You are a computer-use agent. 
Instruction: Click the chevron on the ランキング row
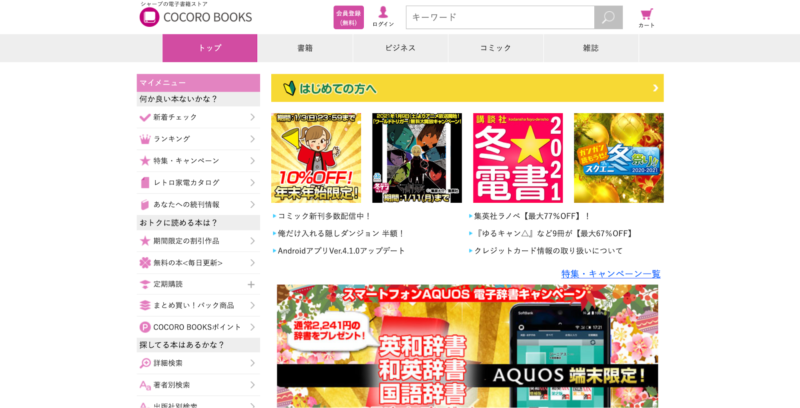[253, 139]
